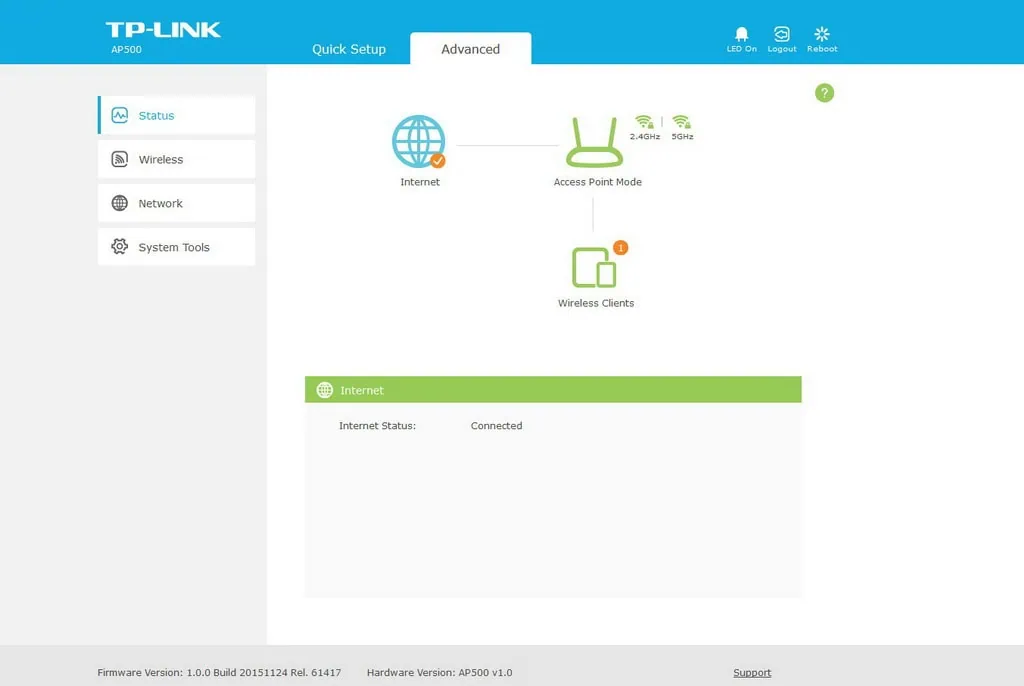Click the Logout icon in header
Screen dimensions: 1024x686
(782, 35)
